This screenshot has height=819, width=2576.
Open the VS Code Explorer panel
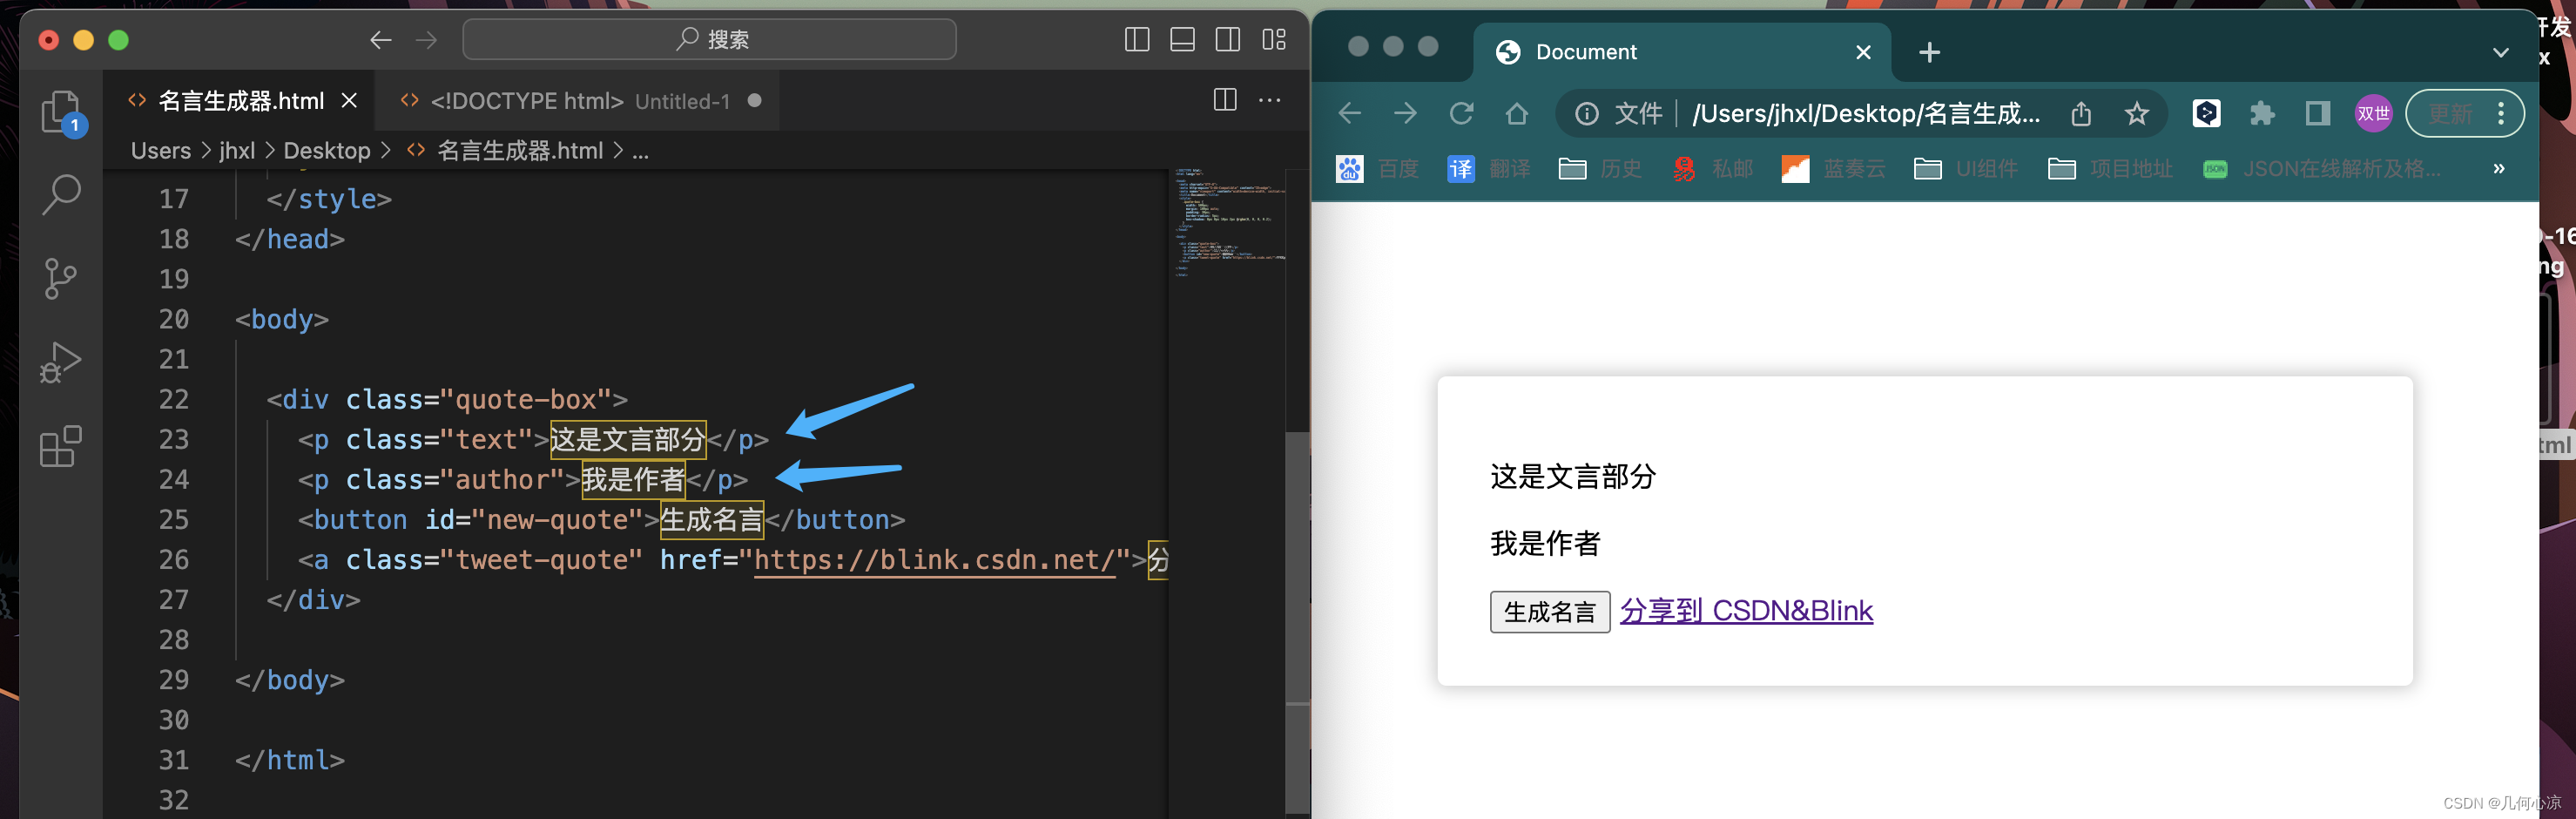click(x=61, y=112)
